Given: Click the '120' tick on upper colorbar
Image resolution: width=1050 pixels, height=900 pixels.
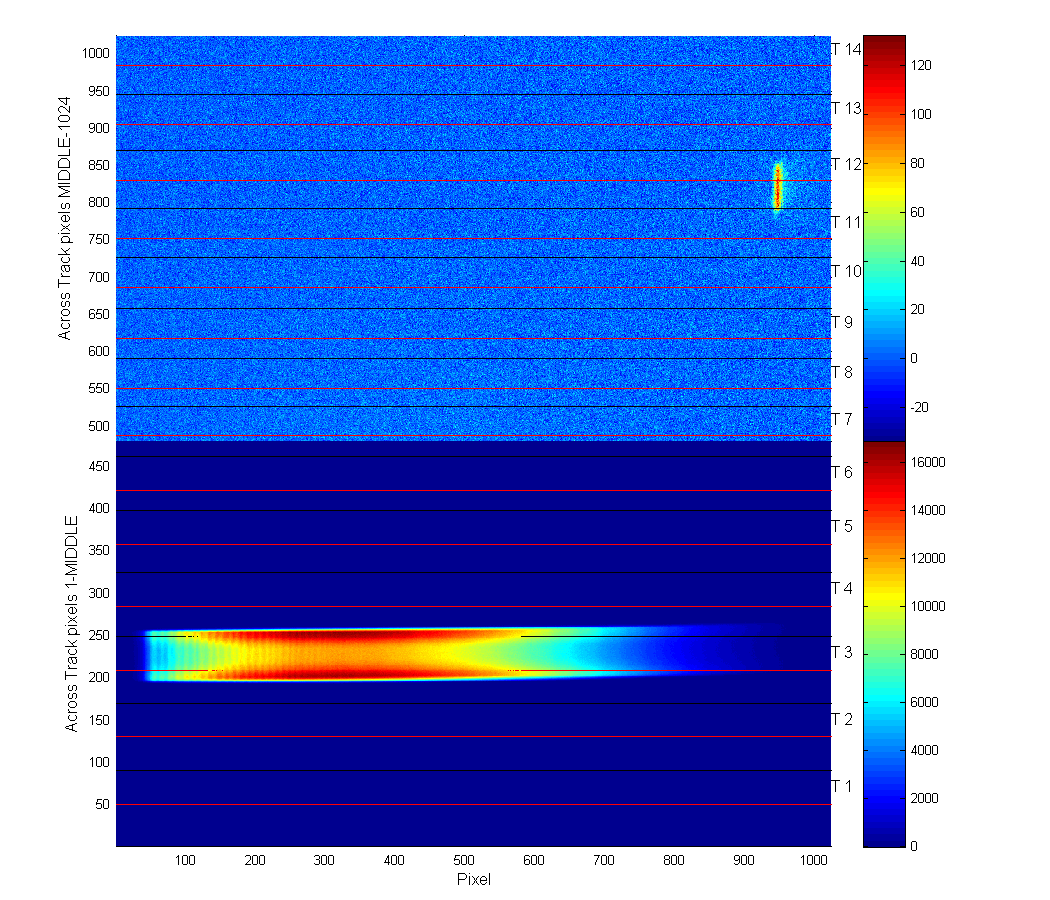Looking at the screenshot, I should coord(921,66).
